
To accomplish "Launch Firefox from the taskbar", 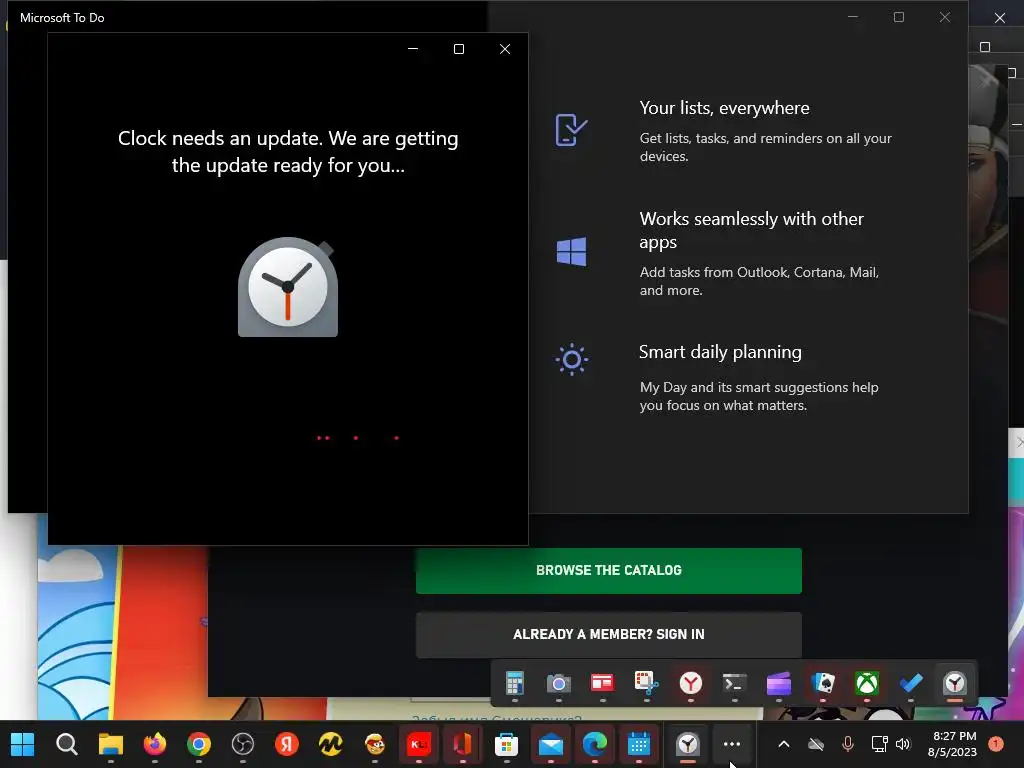I will click(x=155, y=744).
